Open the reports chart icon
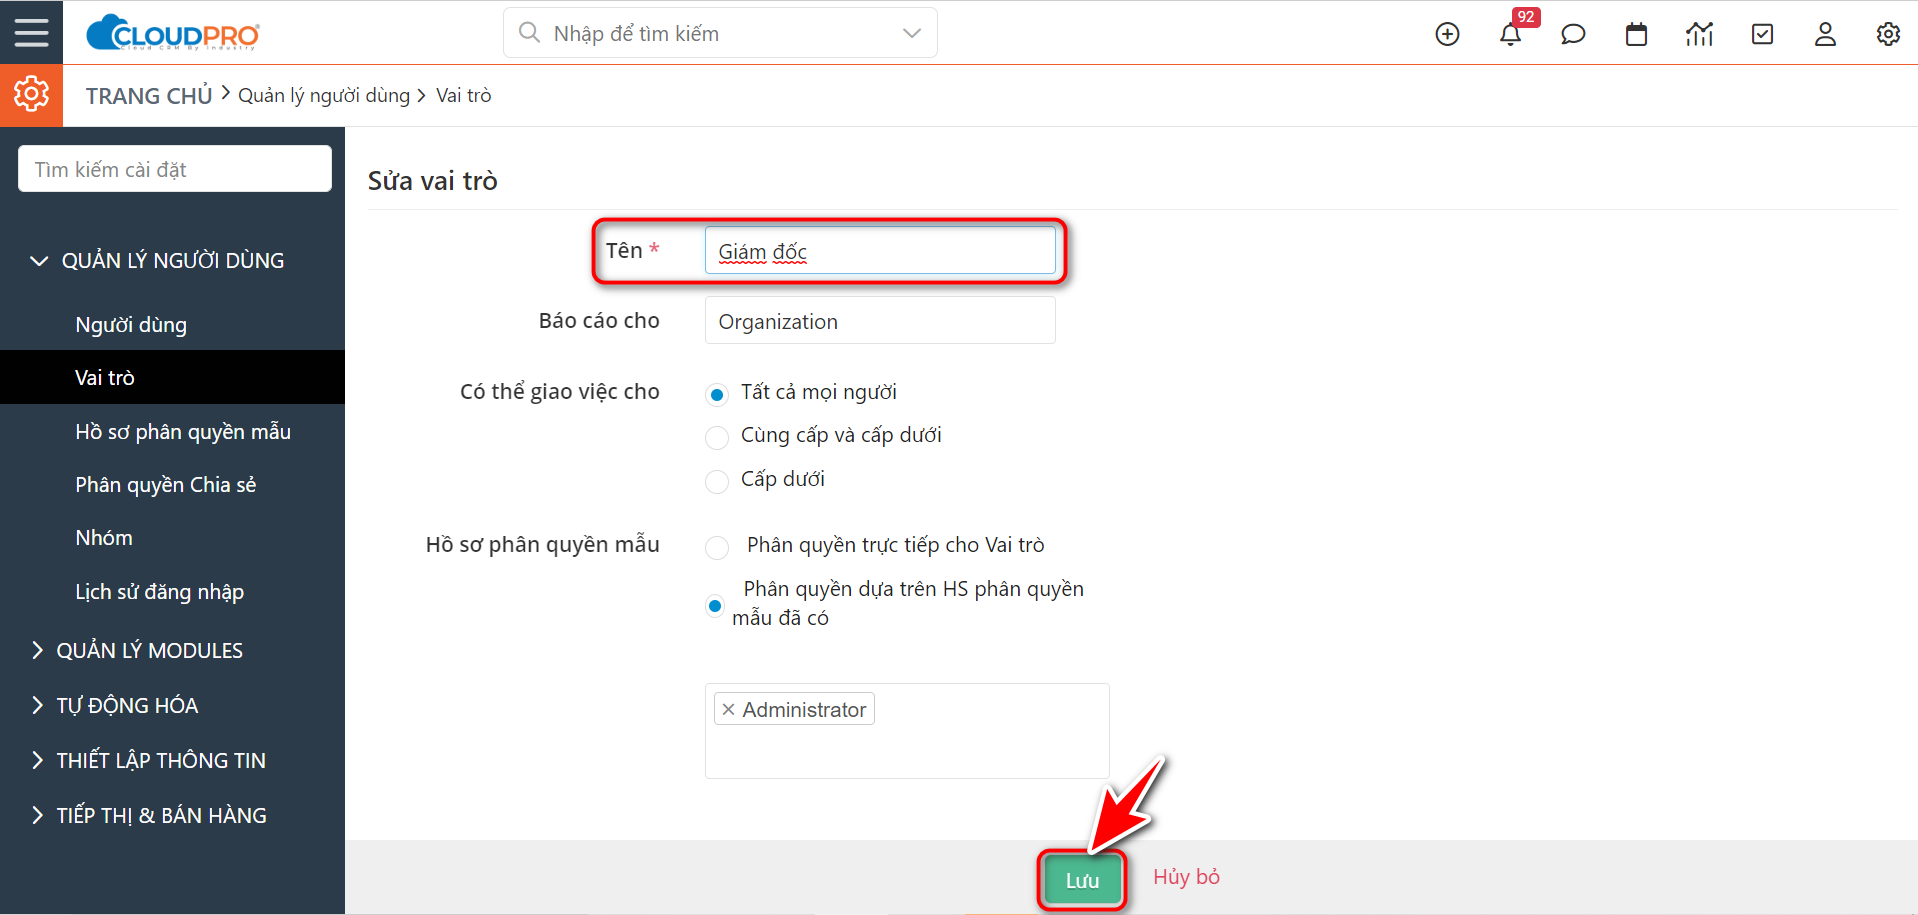Image resolution: width=1918 pixels, height=915 pixels. (x=1699, y=34)
